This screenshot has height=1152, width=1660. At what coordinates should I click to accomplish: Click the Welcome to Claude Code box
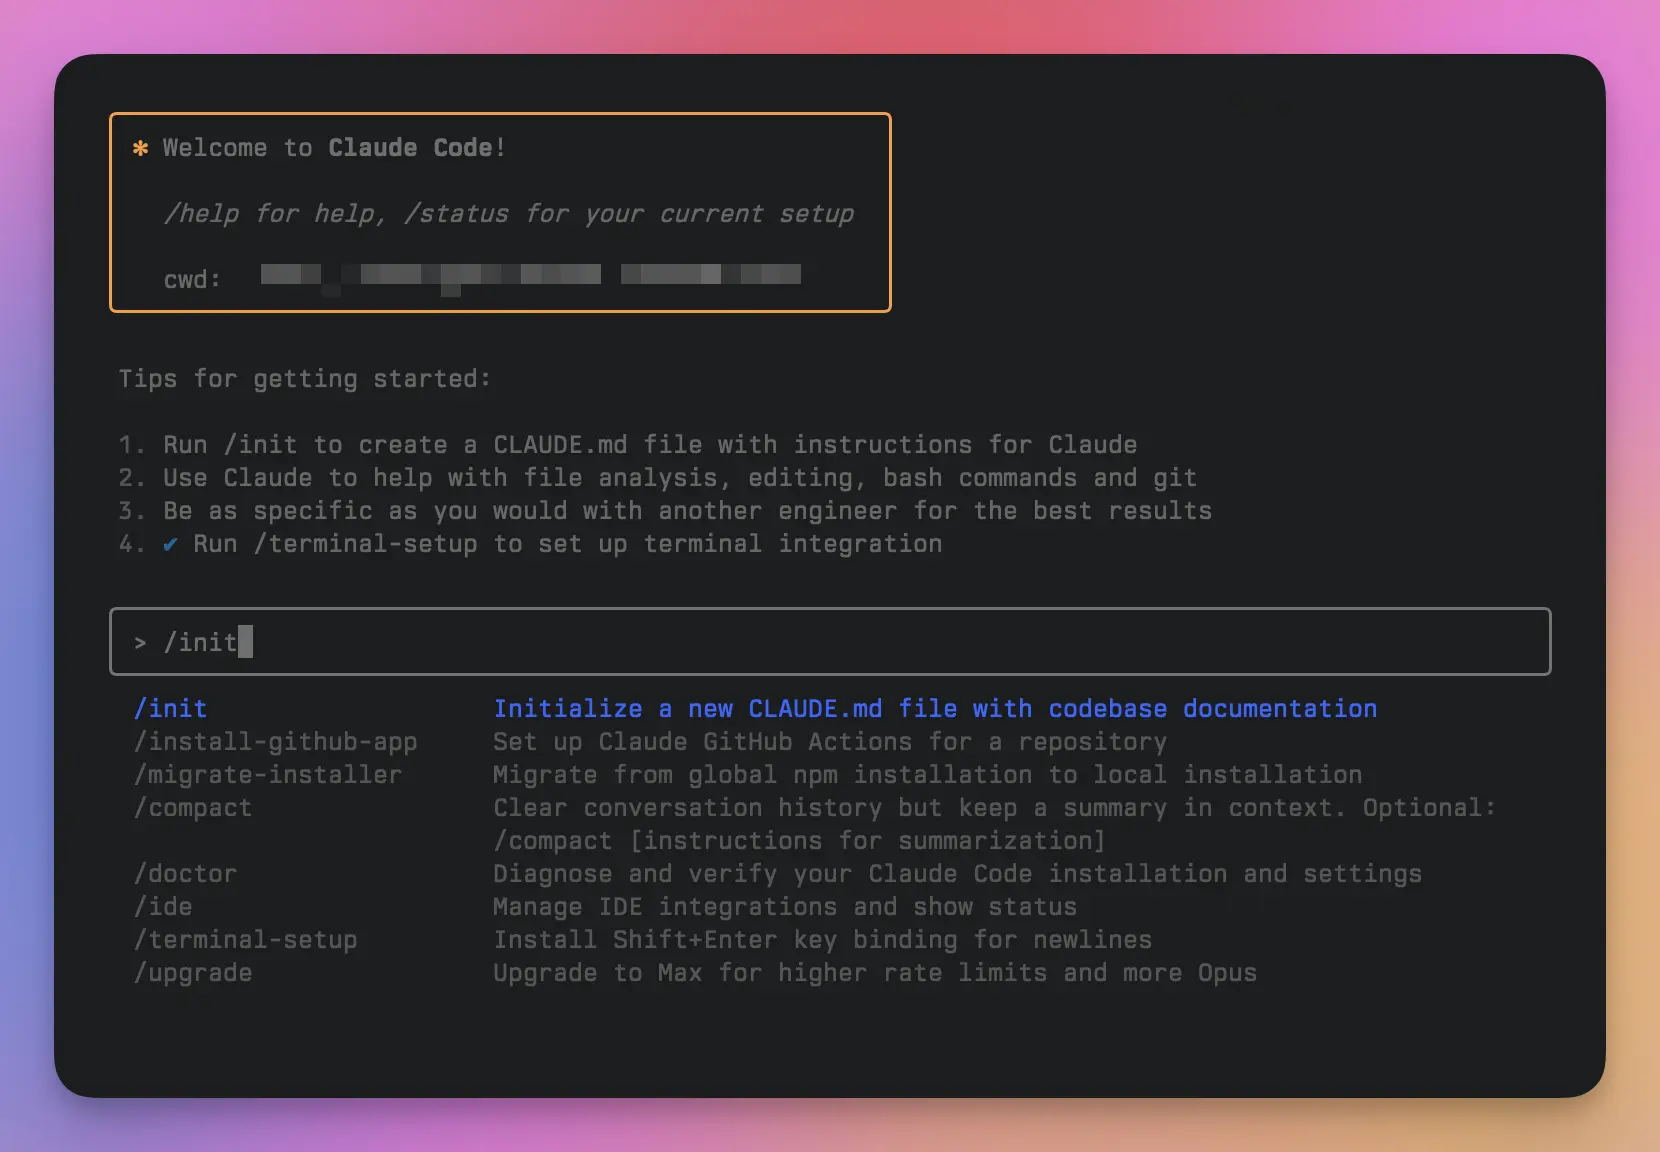pyautogui.click(x=500, y=211)
